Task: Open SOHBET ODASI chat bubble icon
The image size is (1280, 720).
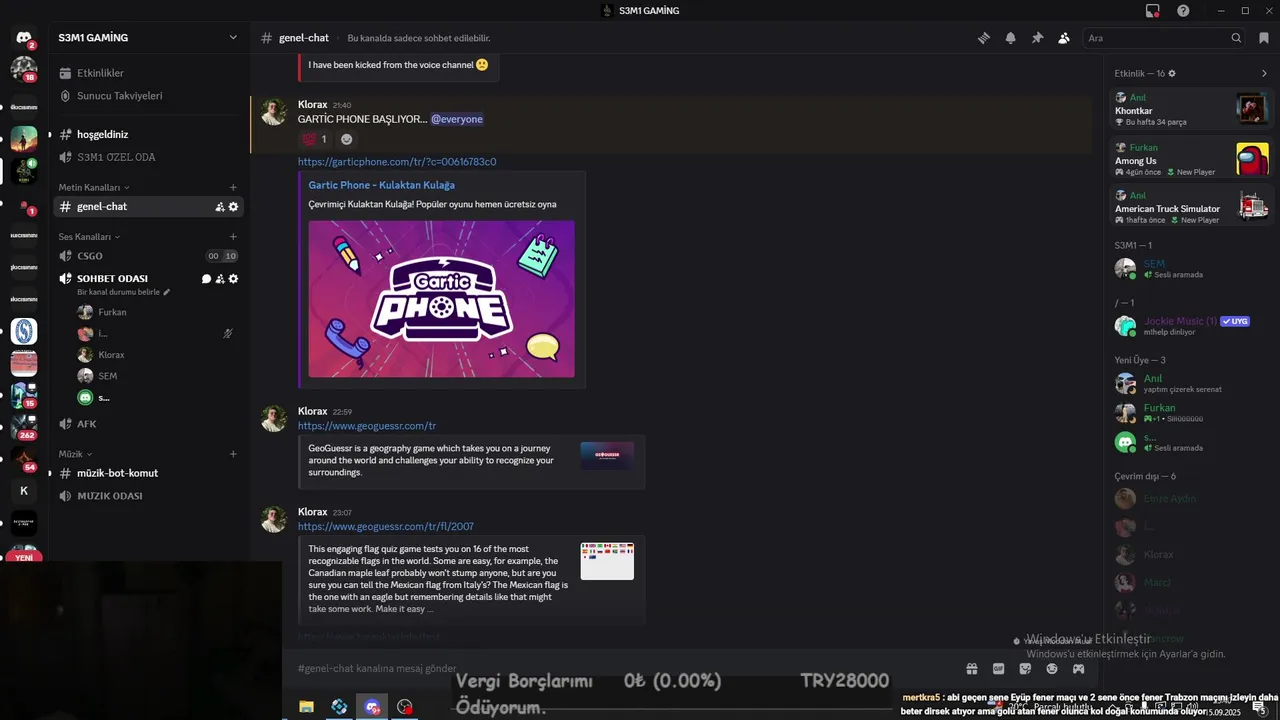Action: click(x=206, y=279)
